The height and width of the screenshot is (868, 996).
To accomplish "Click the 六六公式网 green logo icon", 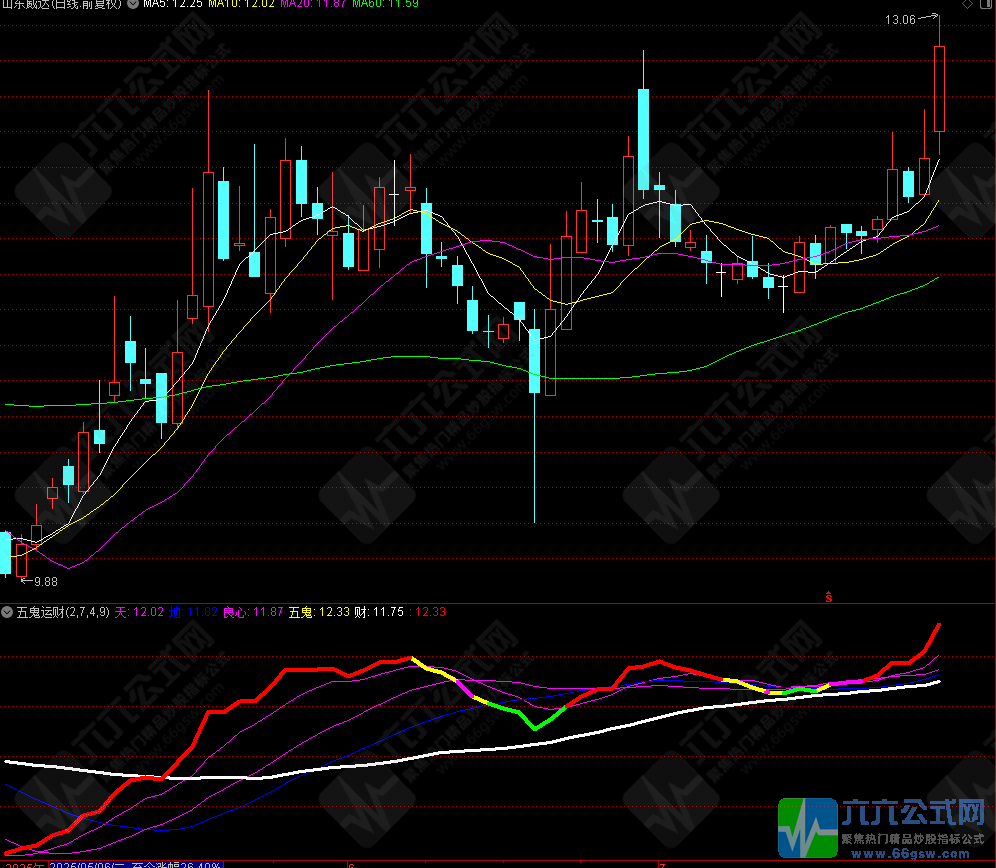I will point(806,827).
